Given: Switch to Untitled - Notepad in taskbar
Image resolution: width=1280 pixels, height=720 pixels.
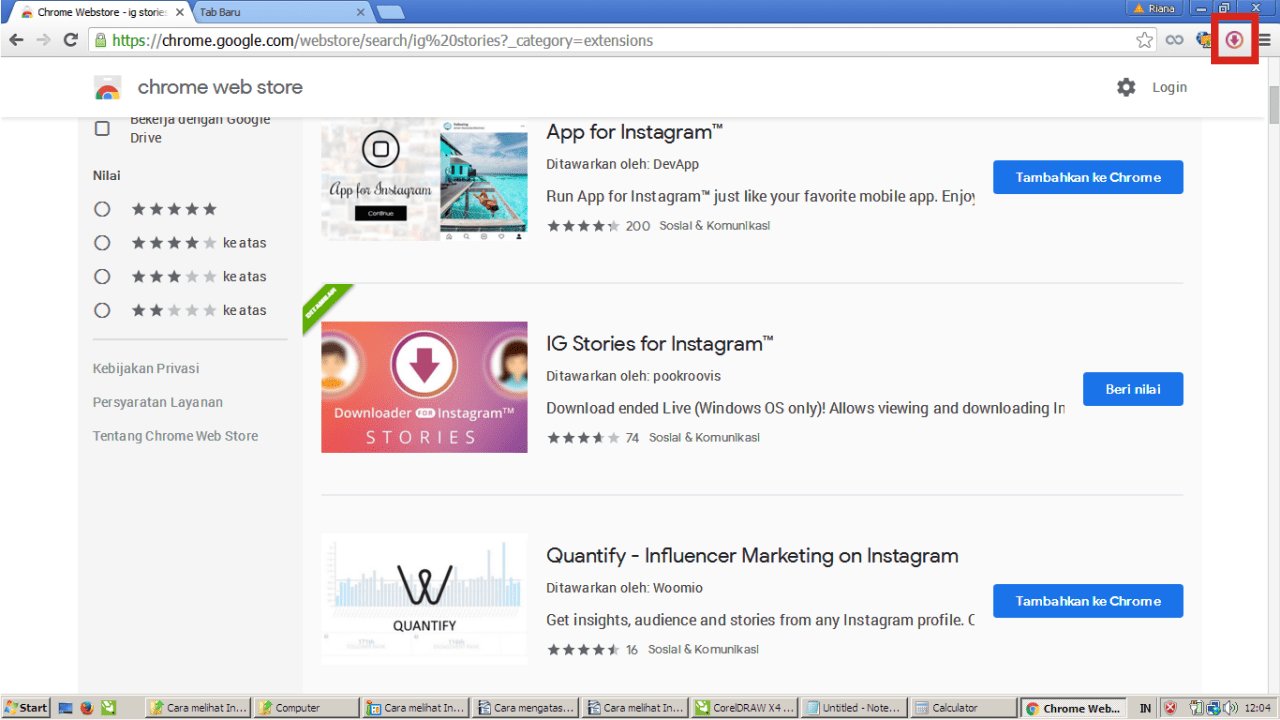Looking at the screenshot, I should pyautogui.click(x=855, y=708).
